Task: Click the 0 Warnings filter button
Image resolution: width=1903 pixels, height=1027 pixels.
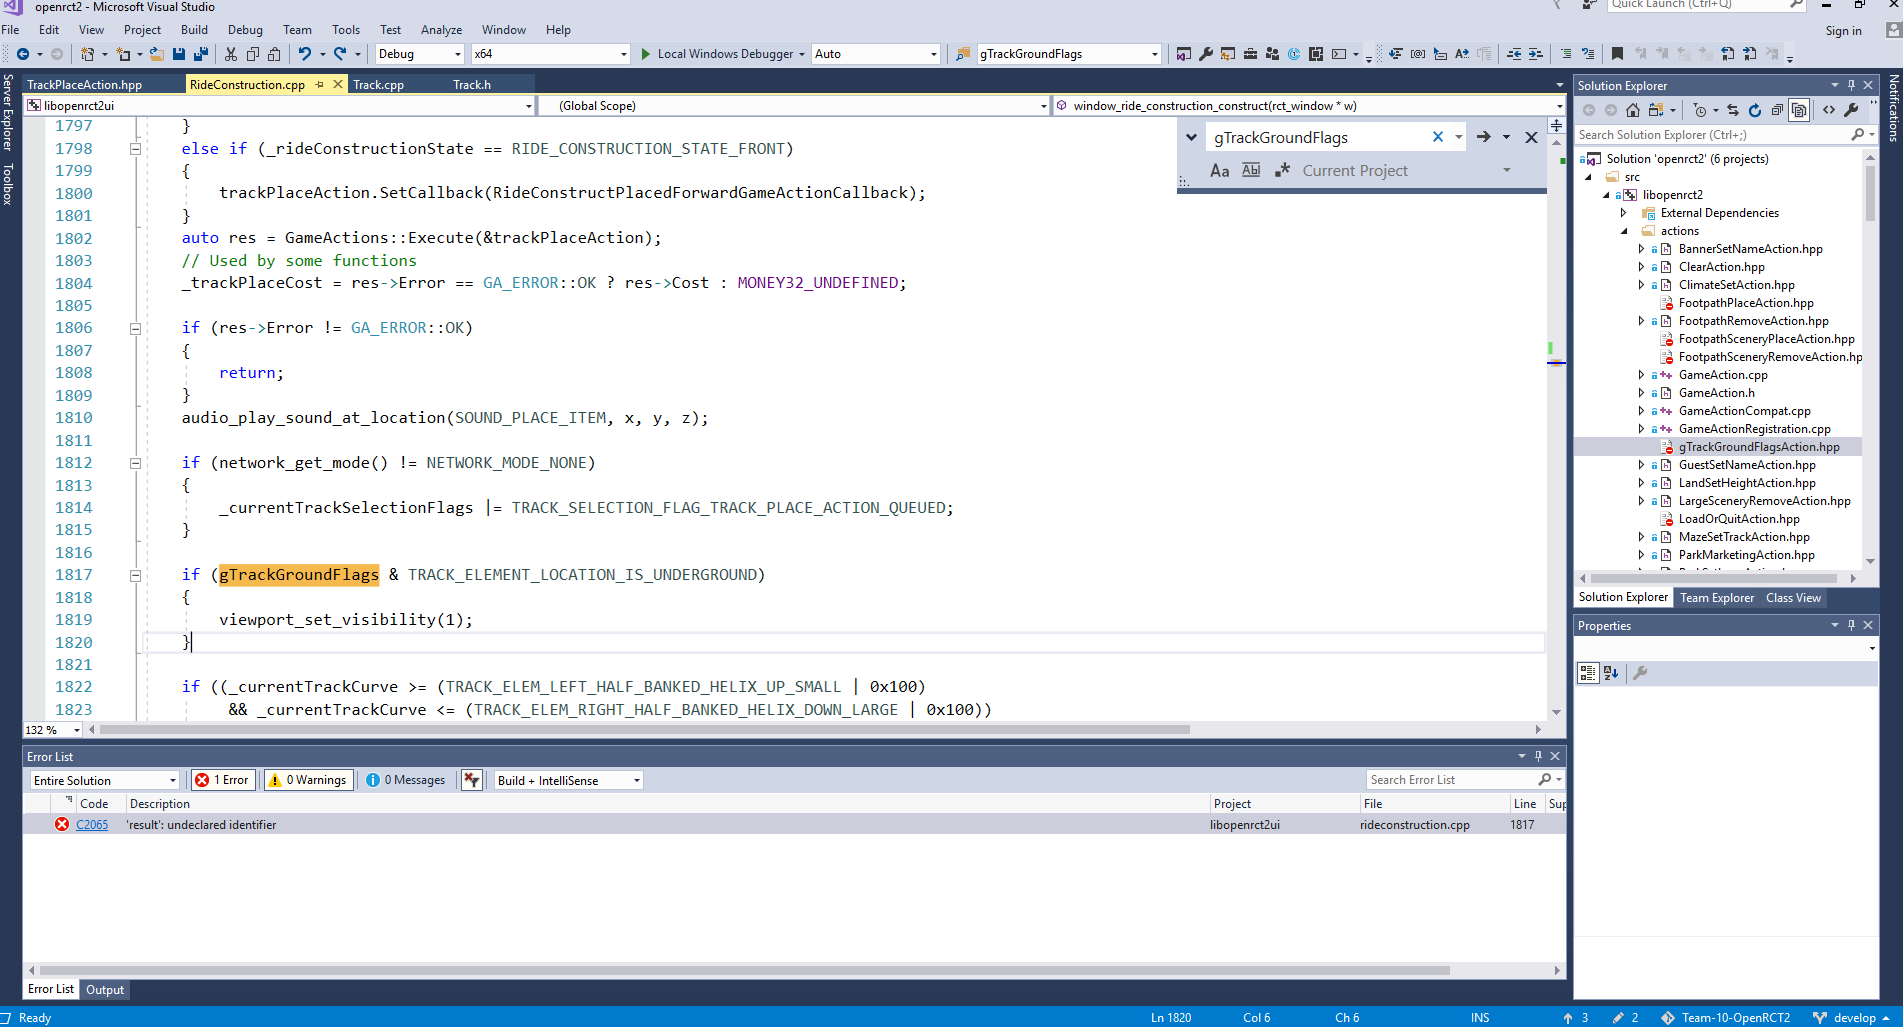Action: click(x=308, y=779)
